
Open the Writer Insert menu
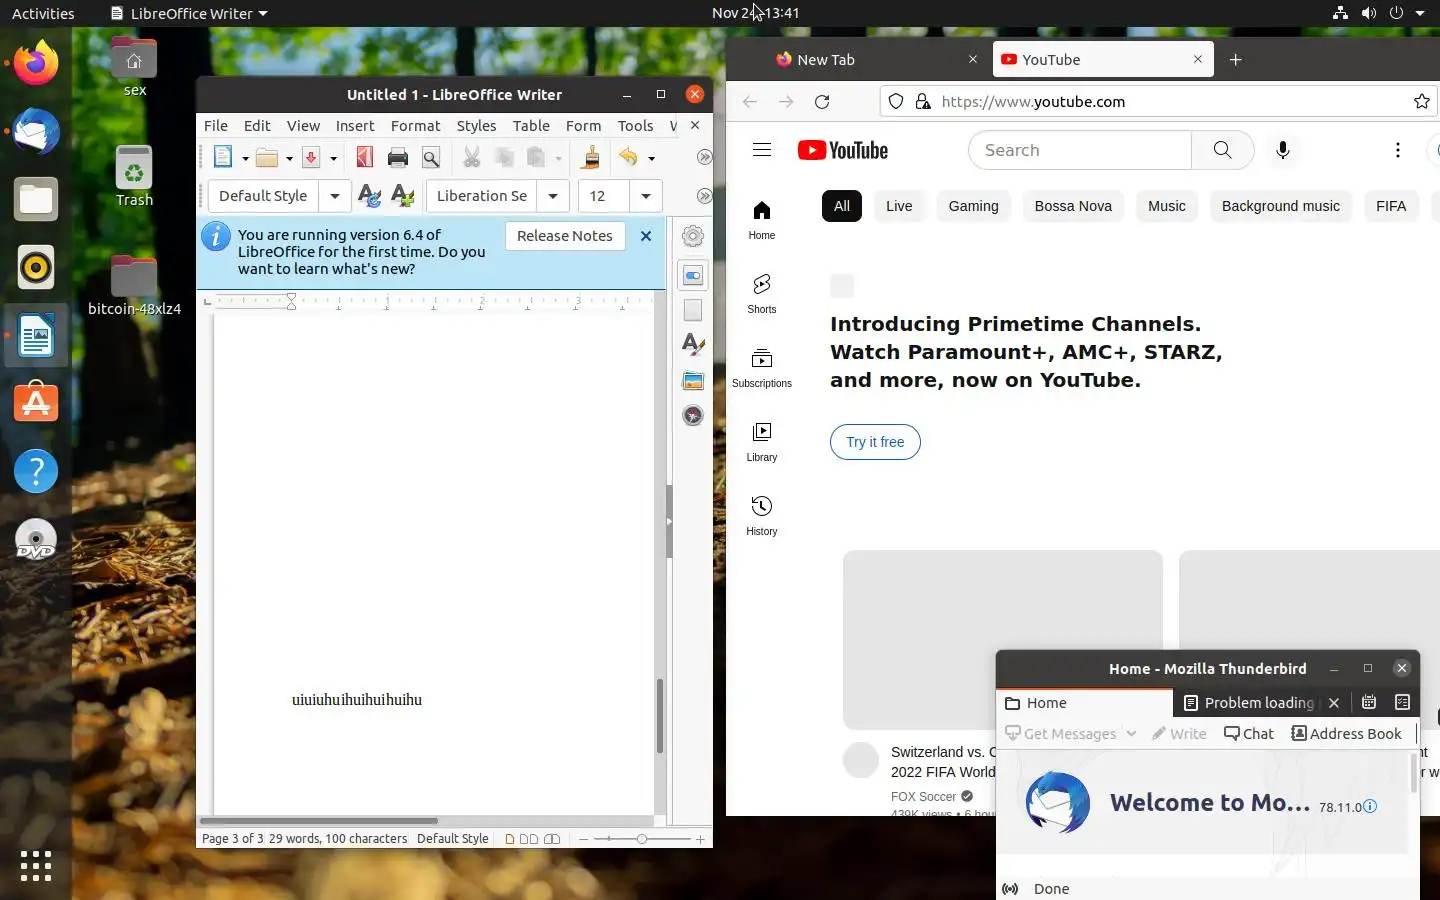[x=355, y=126]
